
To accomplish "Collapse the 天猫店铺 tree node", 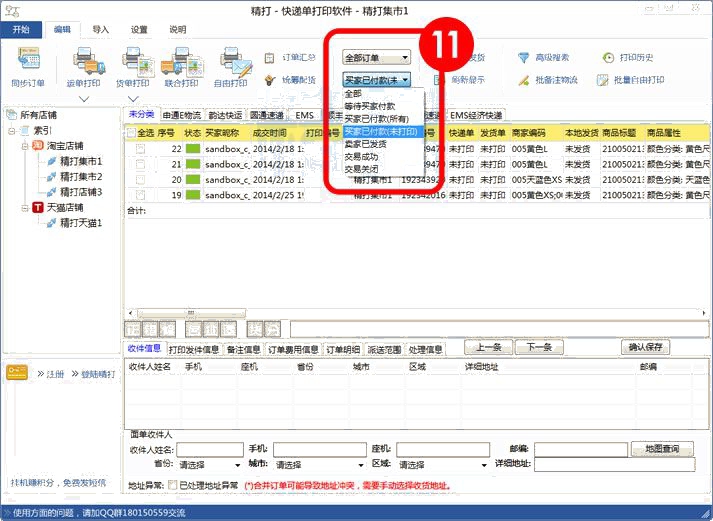I will 25,208.
